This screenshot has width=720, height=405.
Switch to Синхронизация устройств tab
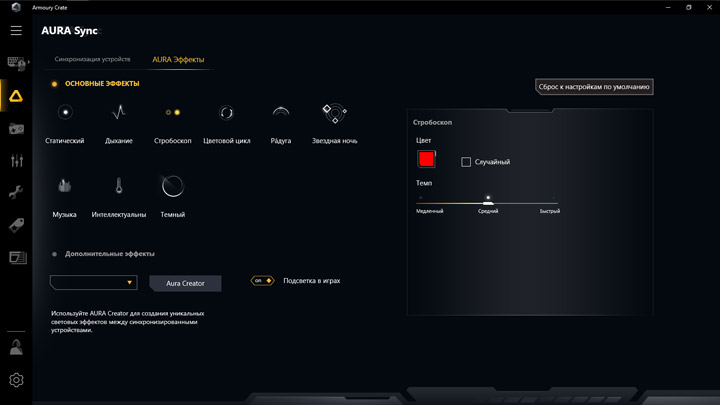pyautogui.click(x=92, y=59)
